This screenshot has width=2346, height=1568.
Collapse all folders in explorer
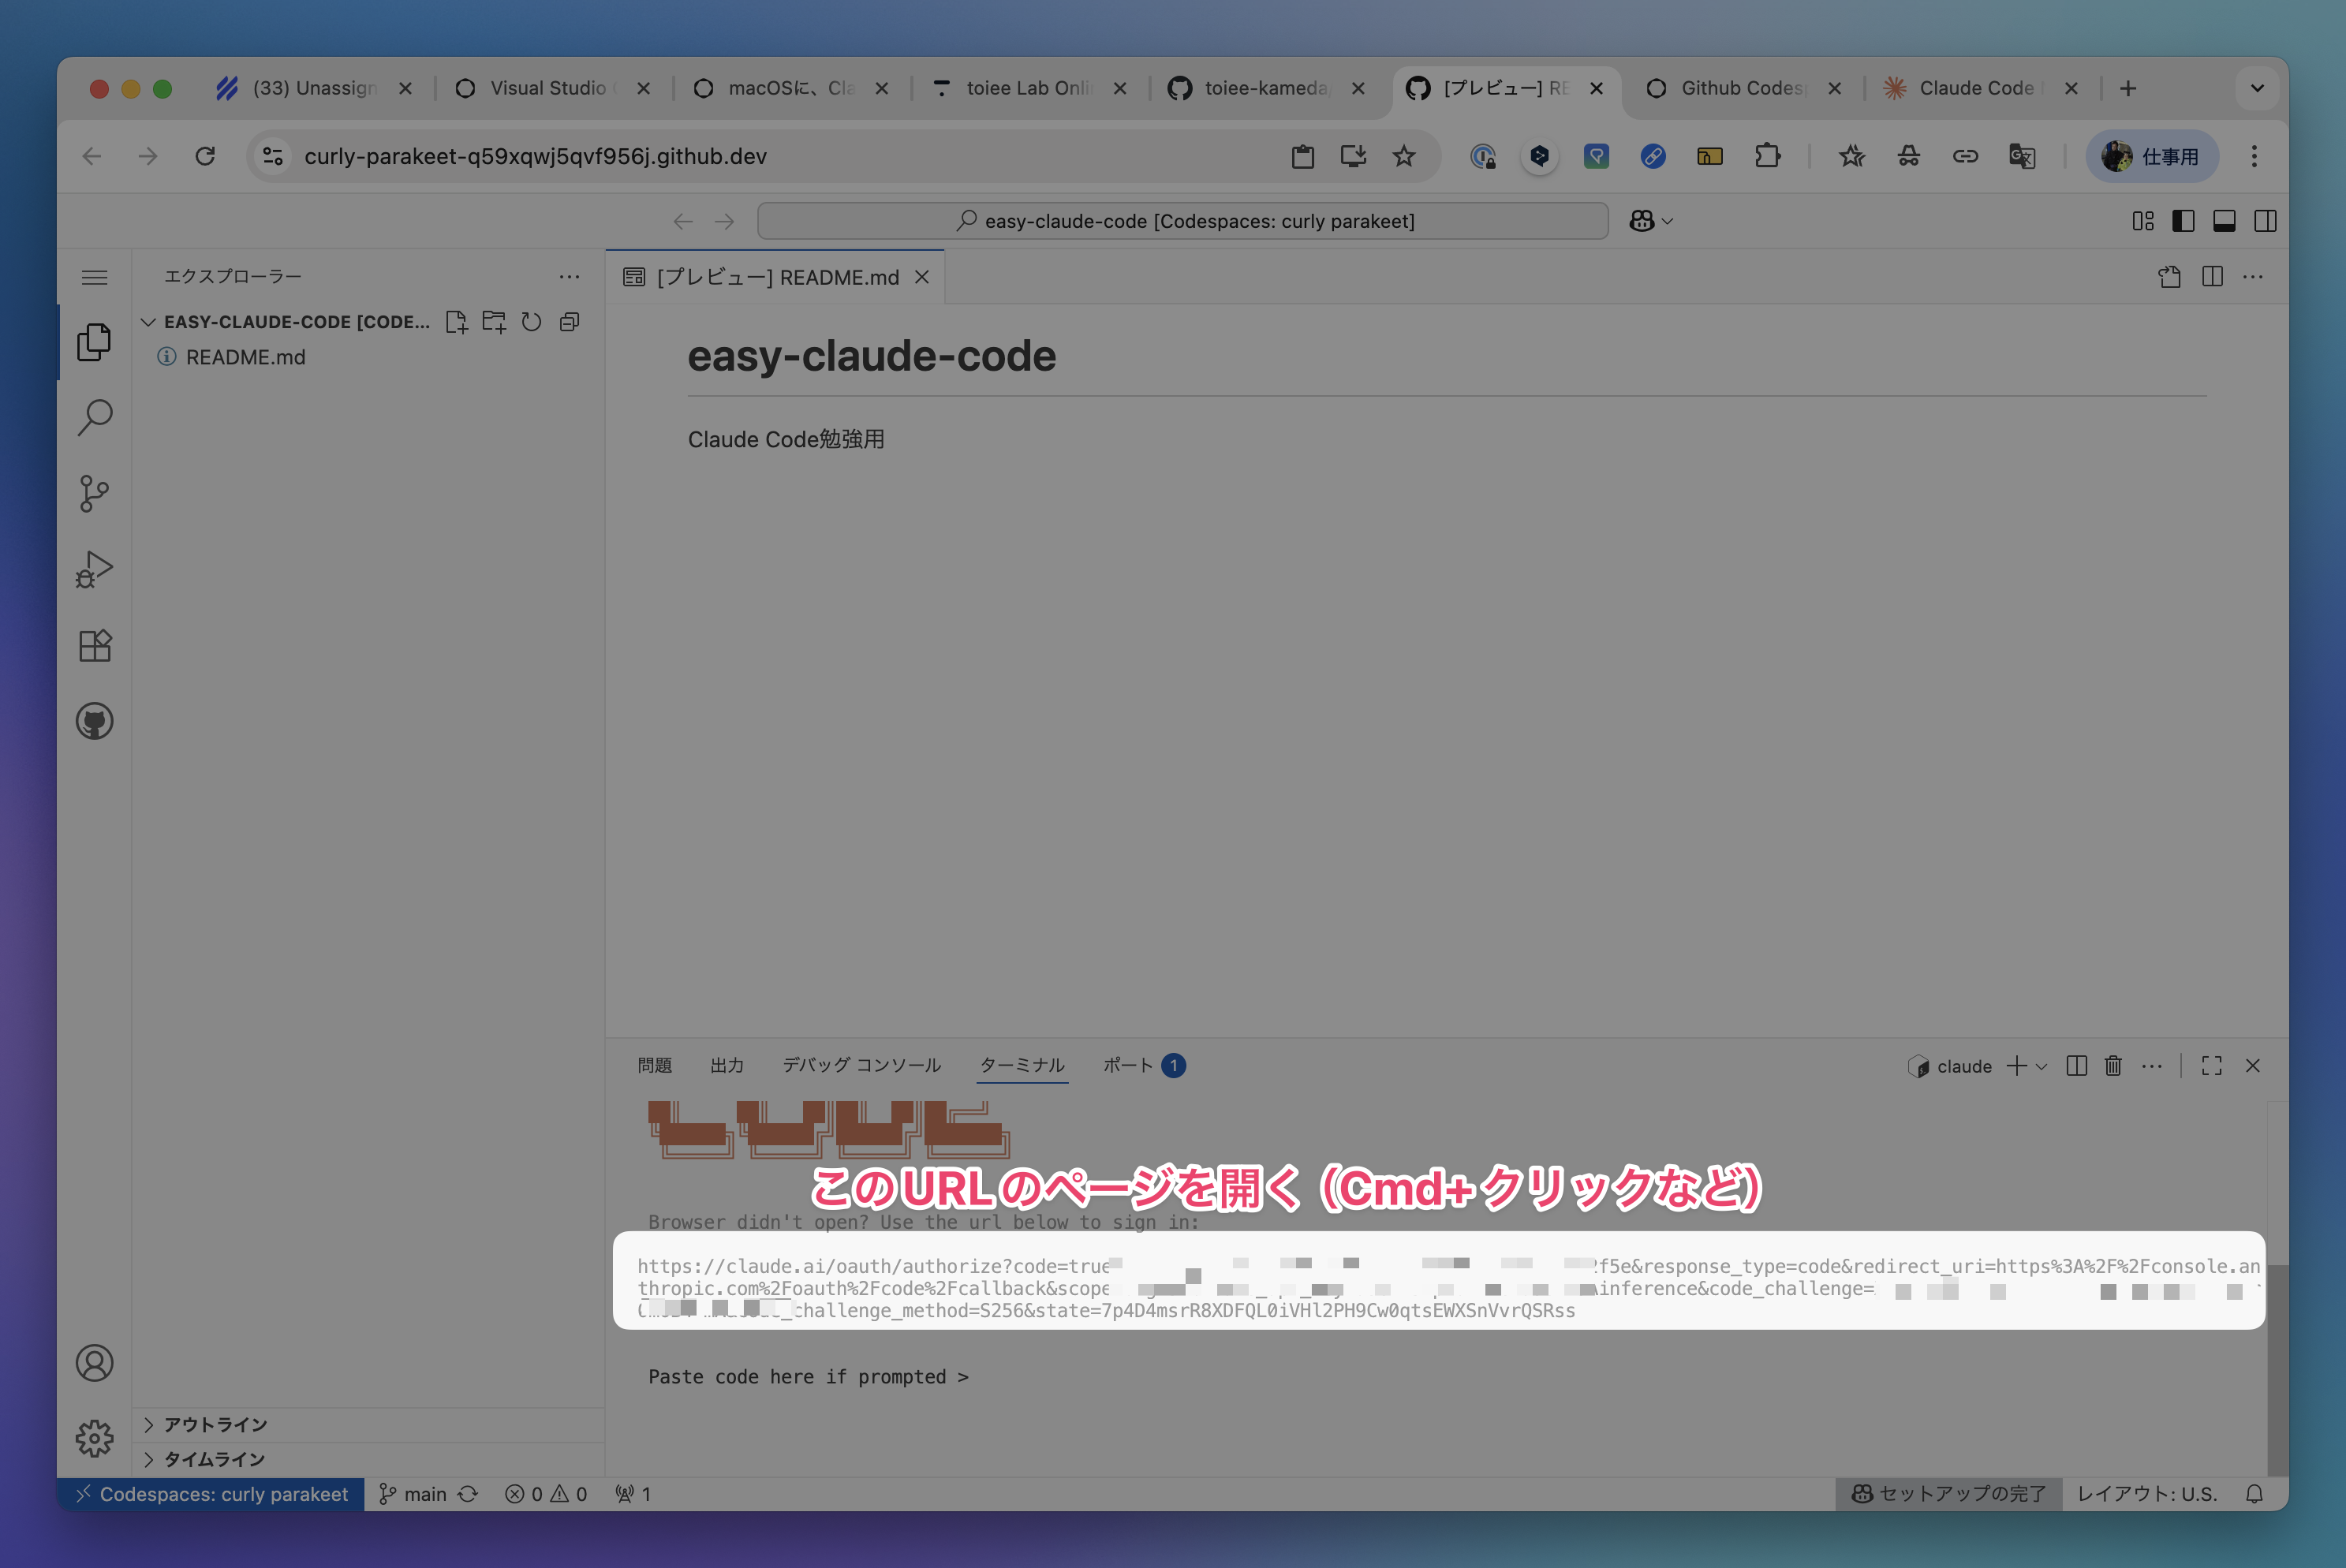tap(569, 322)
